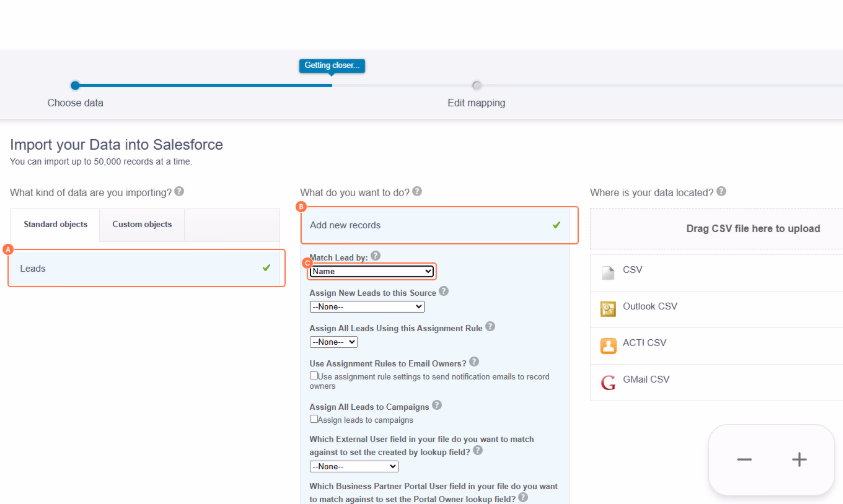Click the CSV file icon
Image resolution: width=843 pixels, height=504 pixels.
(x=608, y=273)
